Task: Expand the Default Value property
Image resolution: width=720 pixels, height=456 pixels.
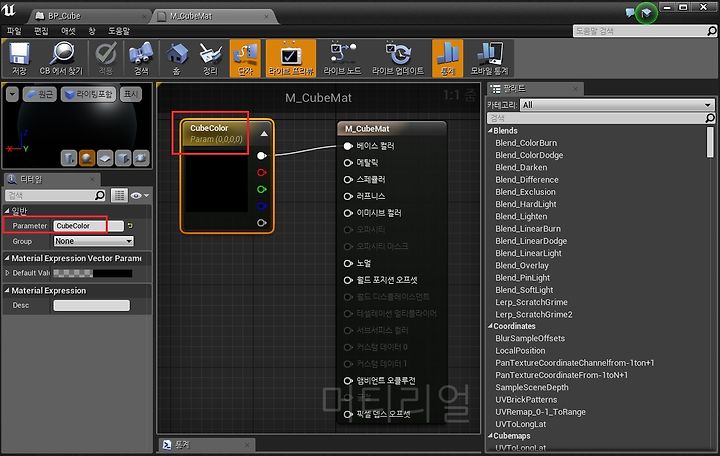Action: click(x=7, y=273)
